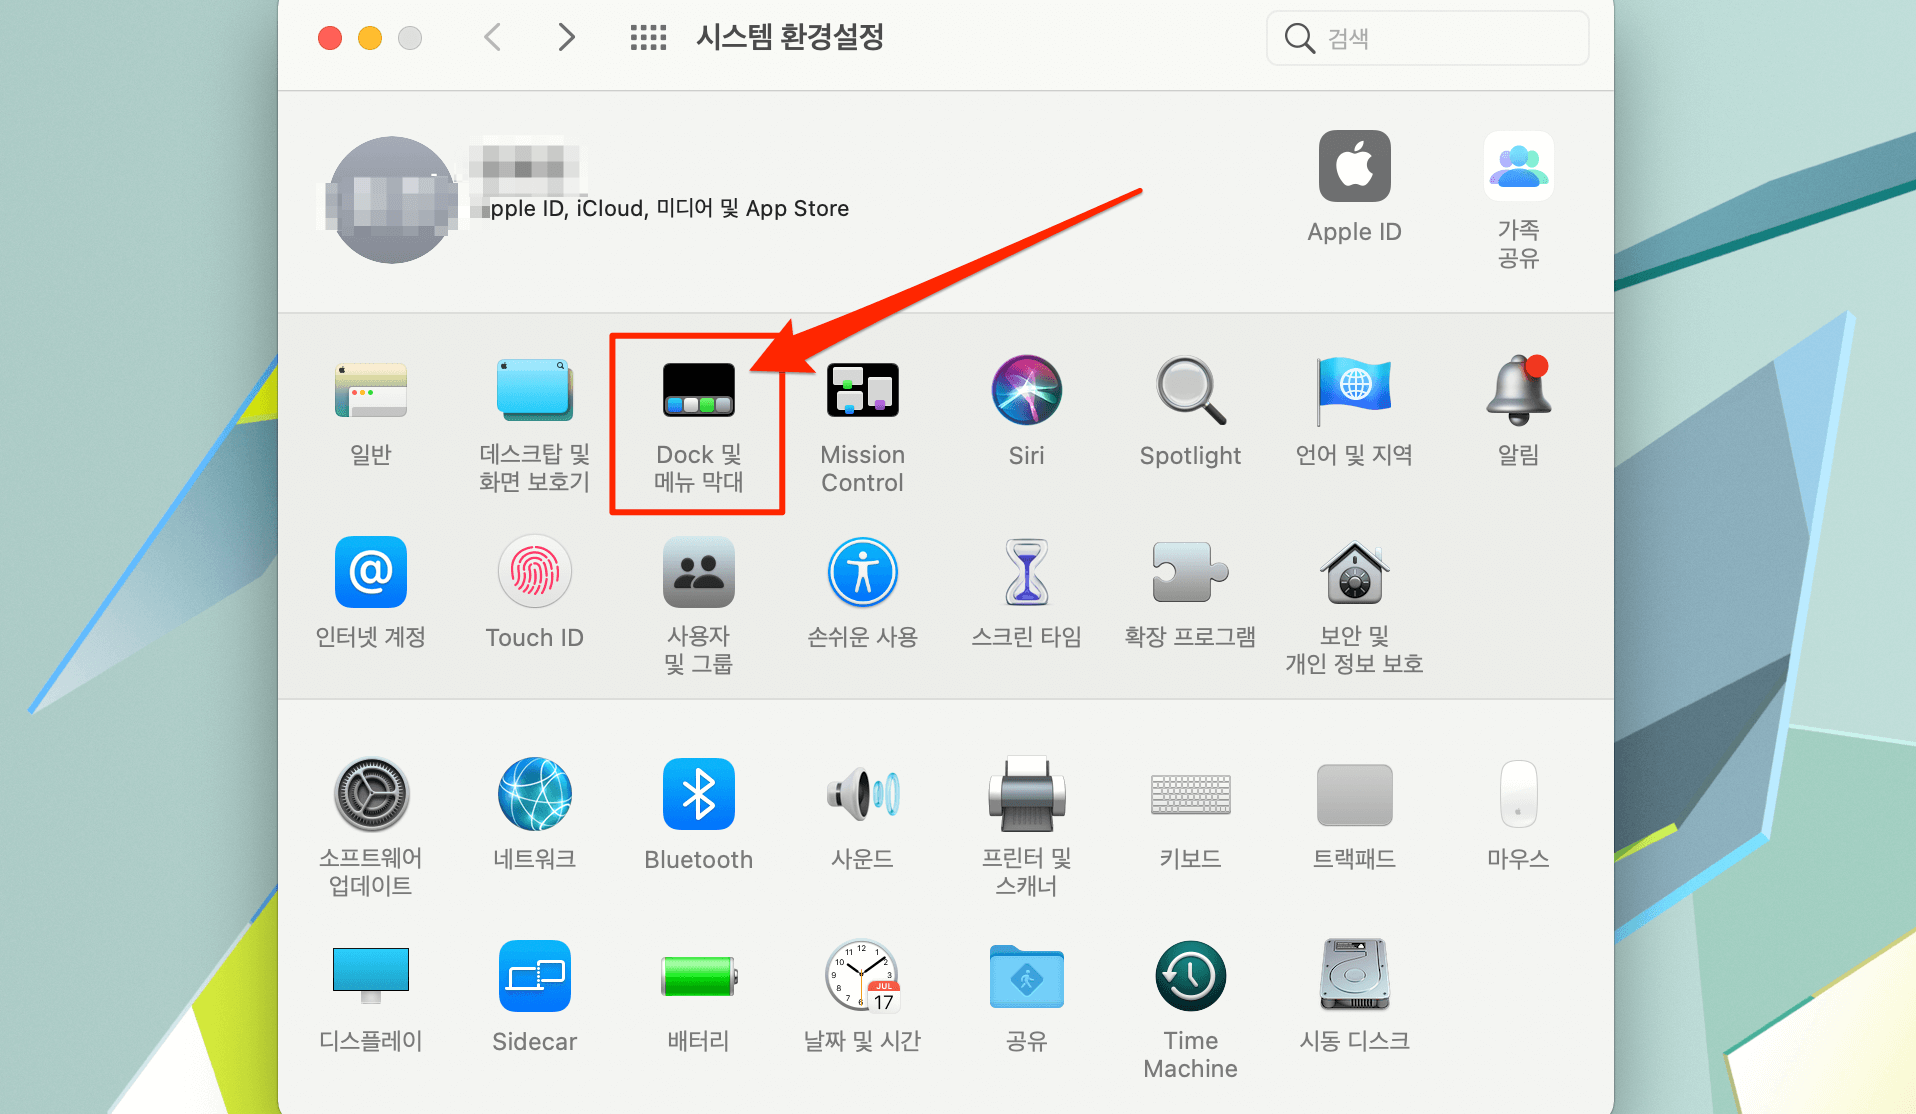Minimize the window with yellow button
Image resolution: width=1916 pixels, height=1114 pixels.
coord(370,38)
